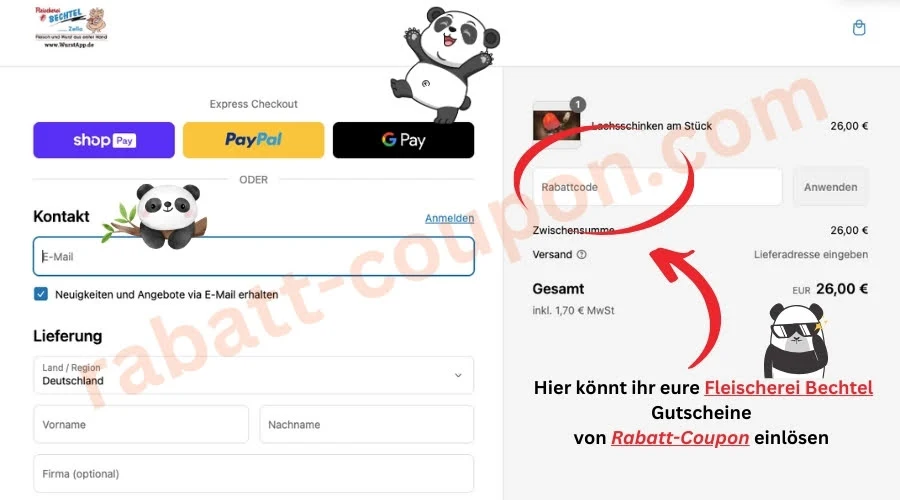Image resolution: width=900 pixels, height=500 pixels.
Task: Uncheck Neuigkeiten und Angebote via E-Mail
Action: coord(41,294)
